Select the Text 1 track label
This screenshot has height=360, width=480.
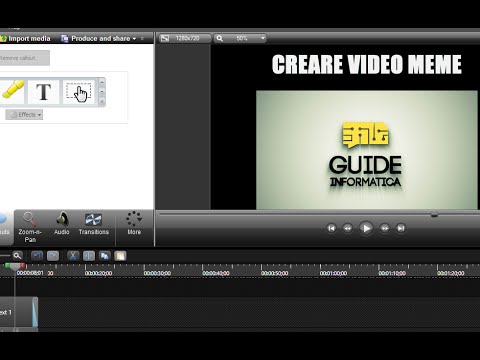[x=6, y=312]
